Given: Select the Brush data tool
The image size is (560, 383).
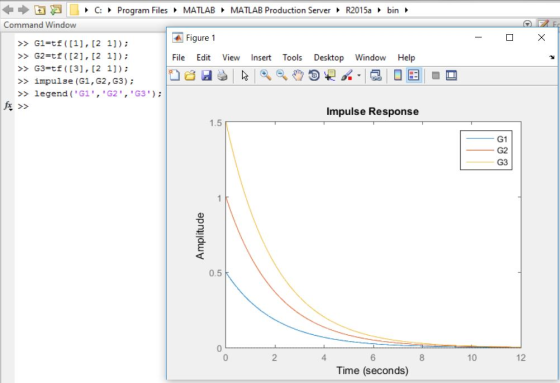Looking at the screenshot, I should point(347,75).
